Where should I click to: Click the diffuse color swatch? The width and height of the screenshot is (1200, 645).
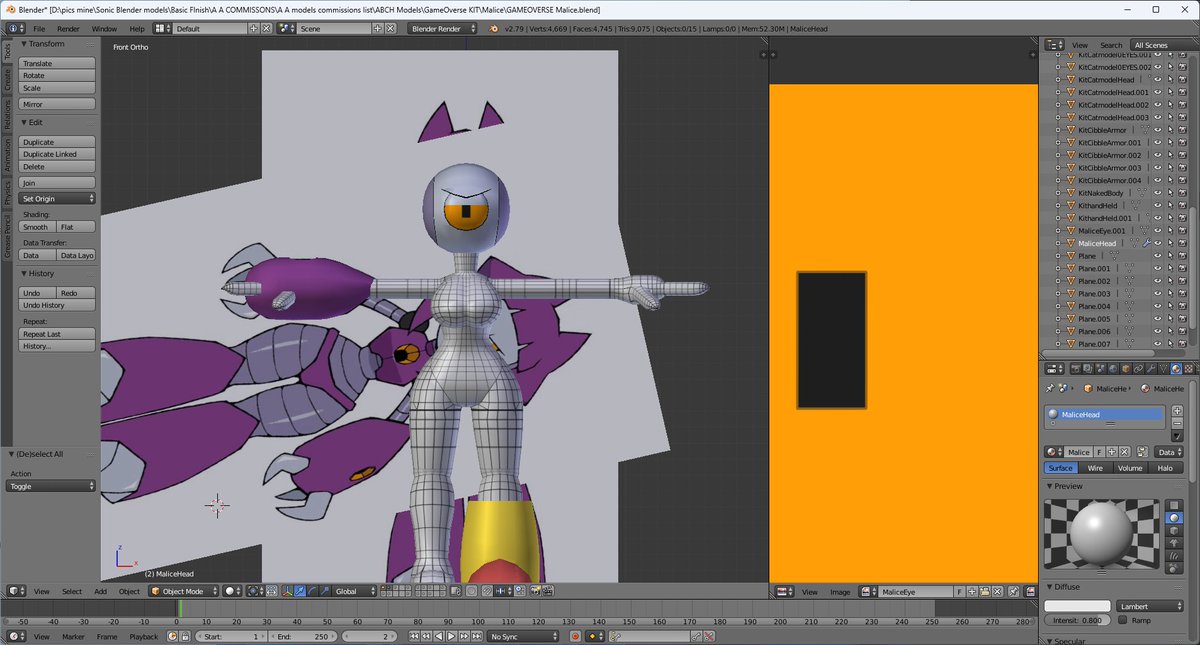(x=1077, y=606)
